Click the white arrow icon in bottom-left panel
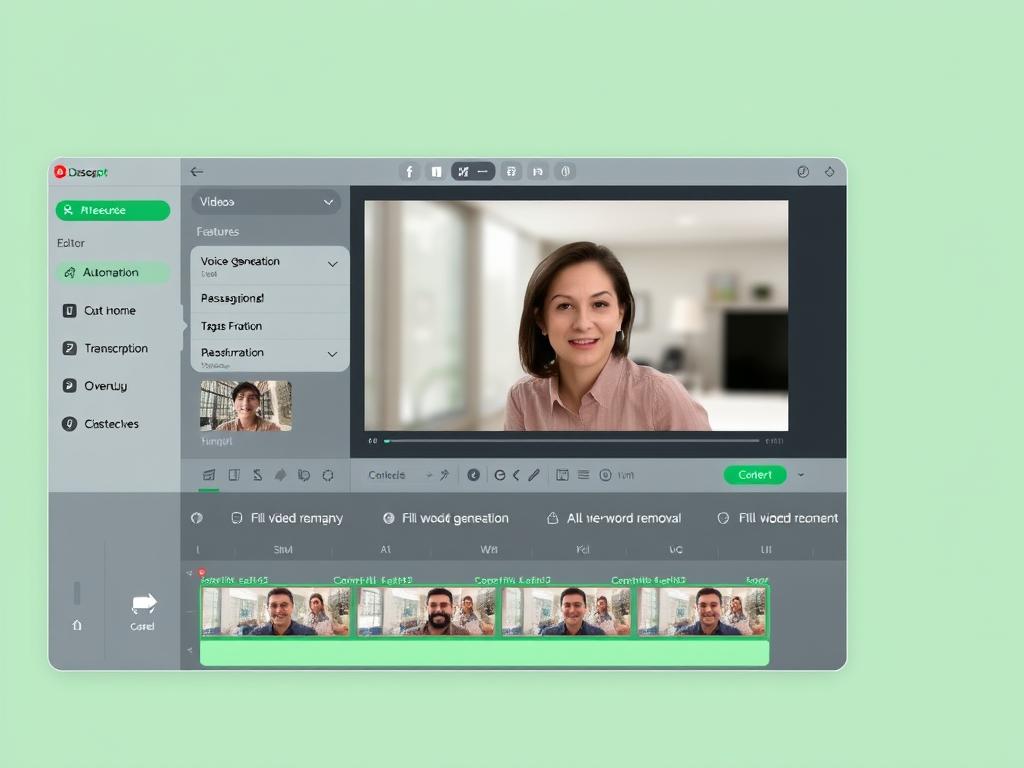Viewport: 1024px width, 768px height. point(144,604)
